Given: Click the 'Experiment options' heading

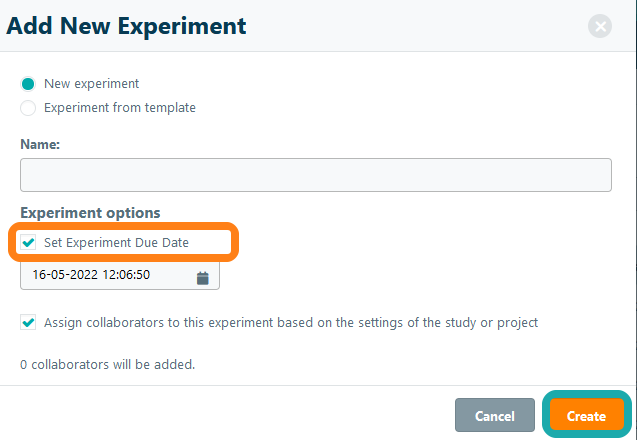Looking at the screenshot, I should point(90,213).
